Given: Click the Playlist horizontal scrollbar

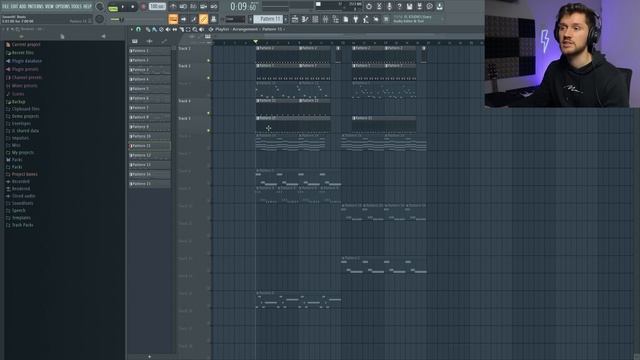Looking at the screenshot, I should coord(347,36).
